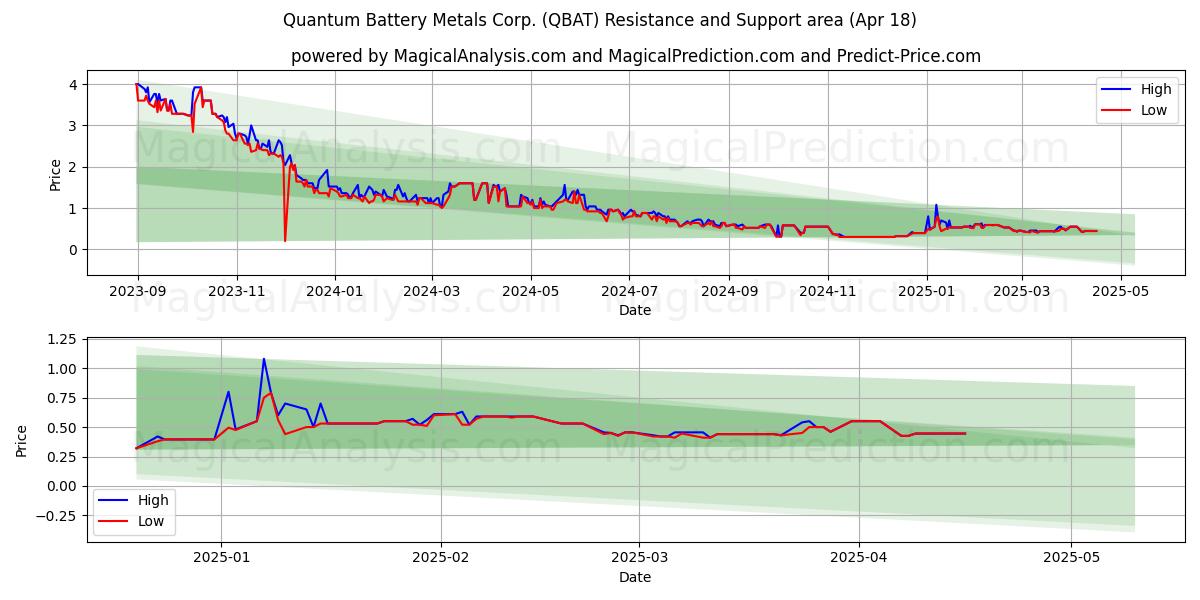
Task: Click the '2024-05' tick label
Action: (531, 290)
